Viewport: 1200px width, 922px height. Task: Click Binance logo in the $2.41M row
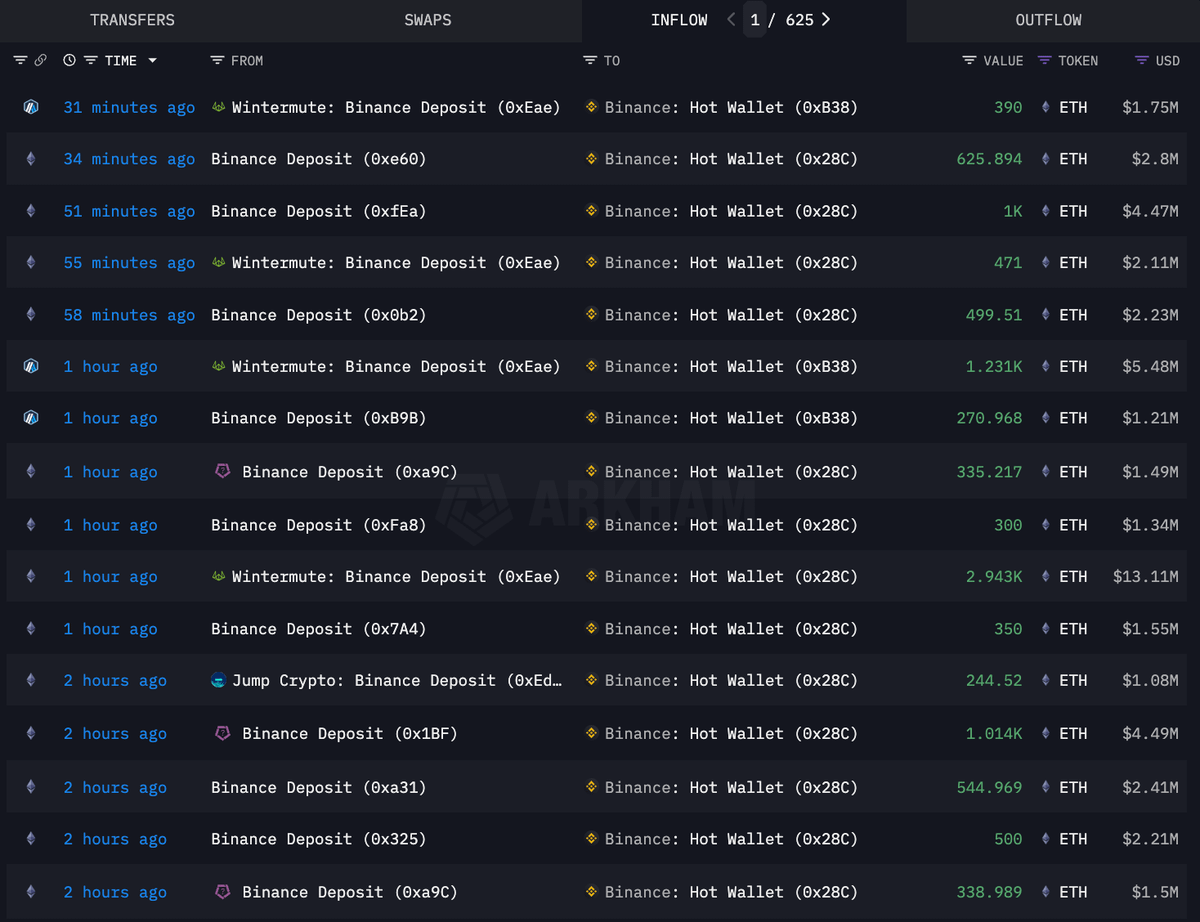point(591,788)
